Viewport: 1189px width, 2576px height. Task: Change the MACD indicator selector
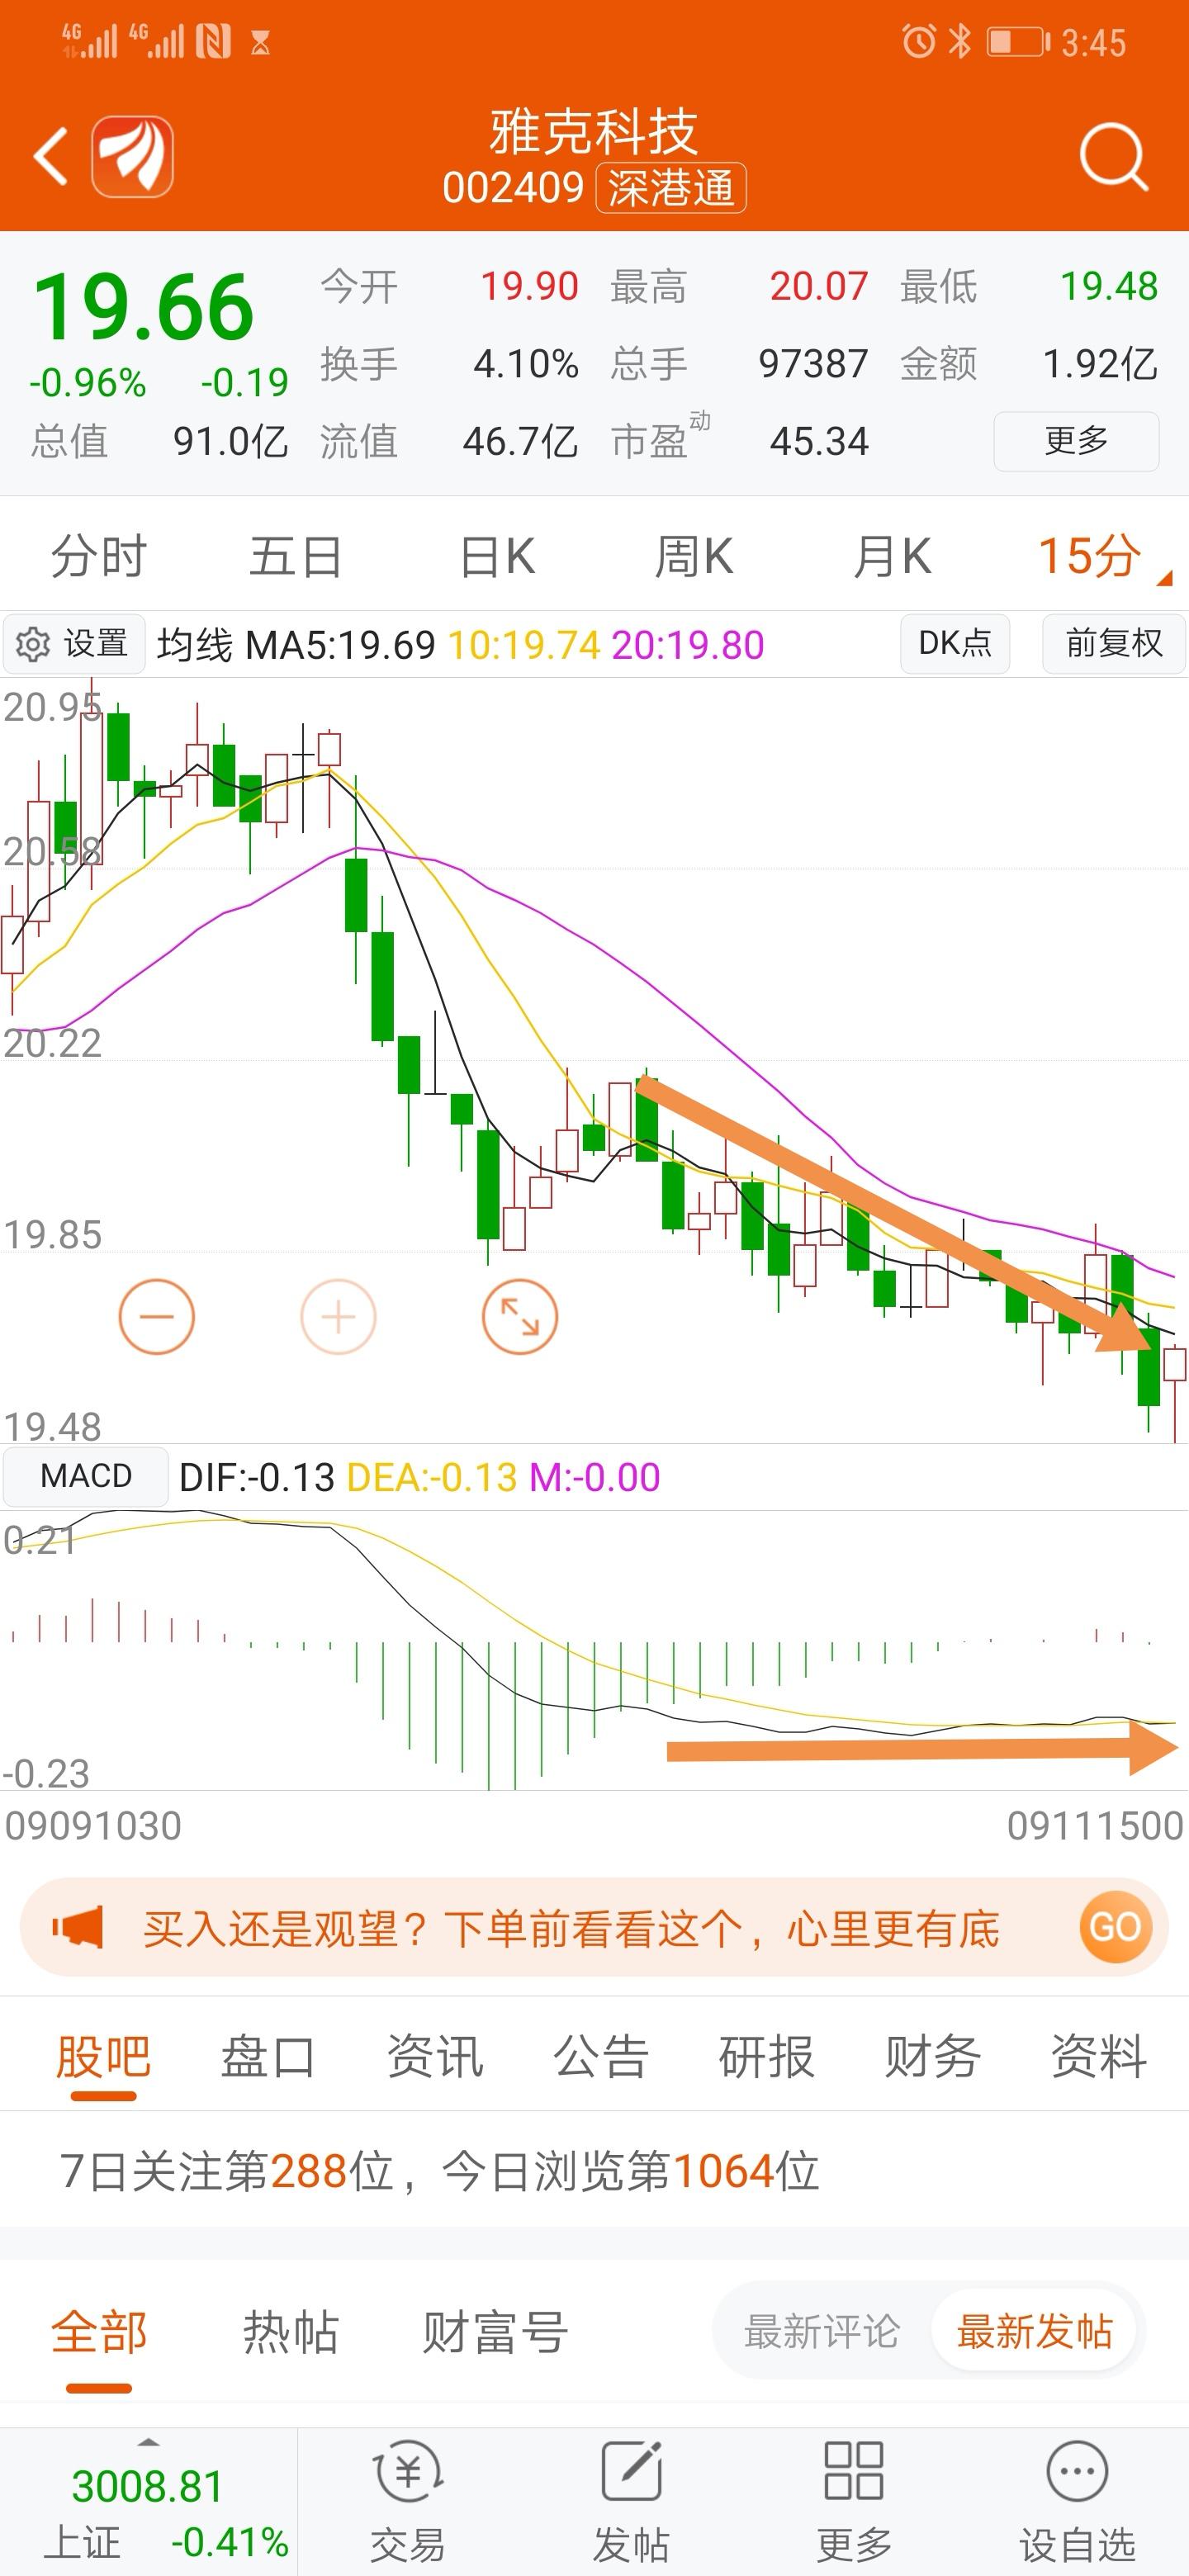[86, 1476]
